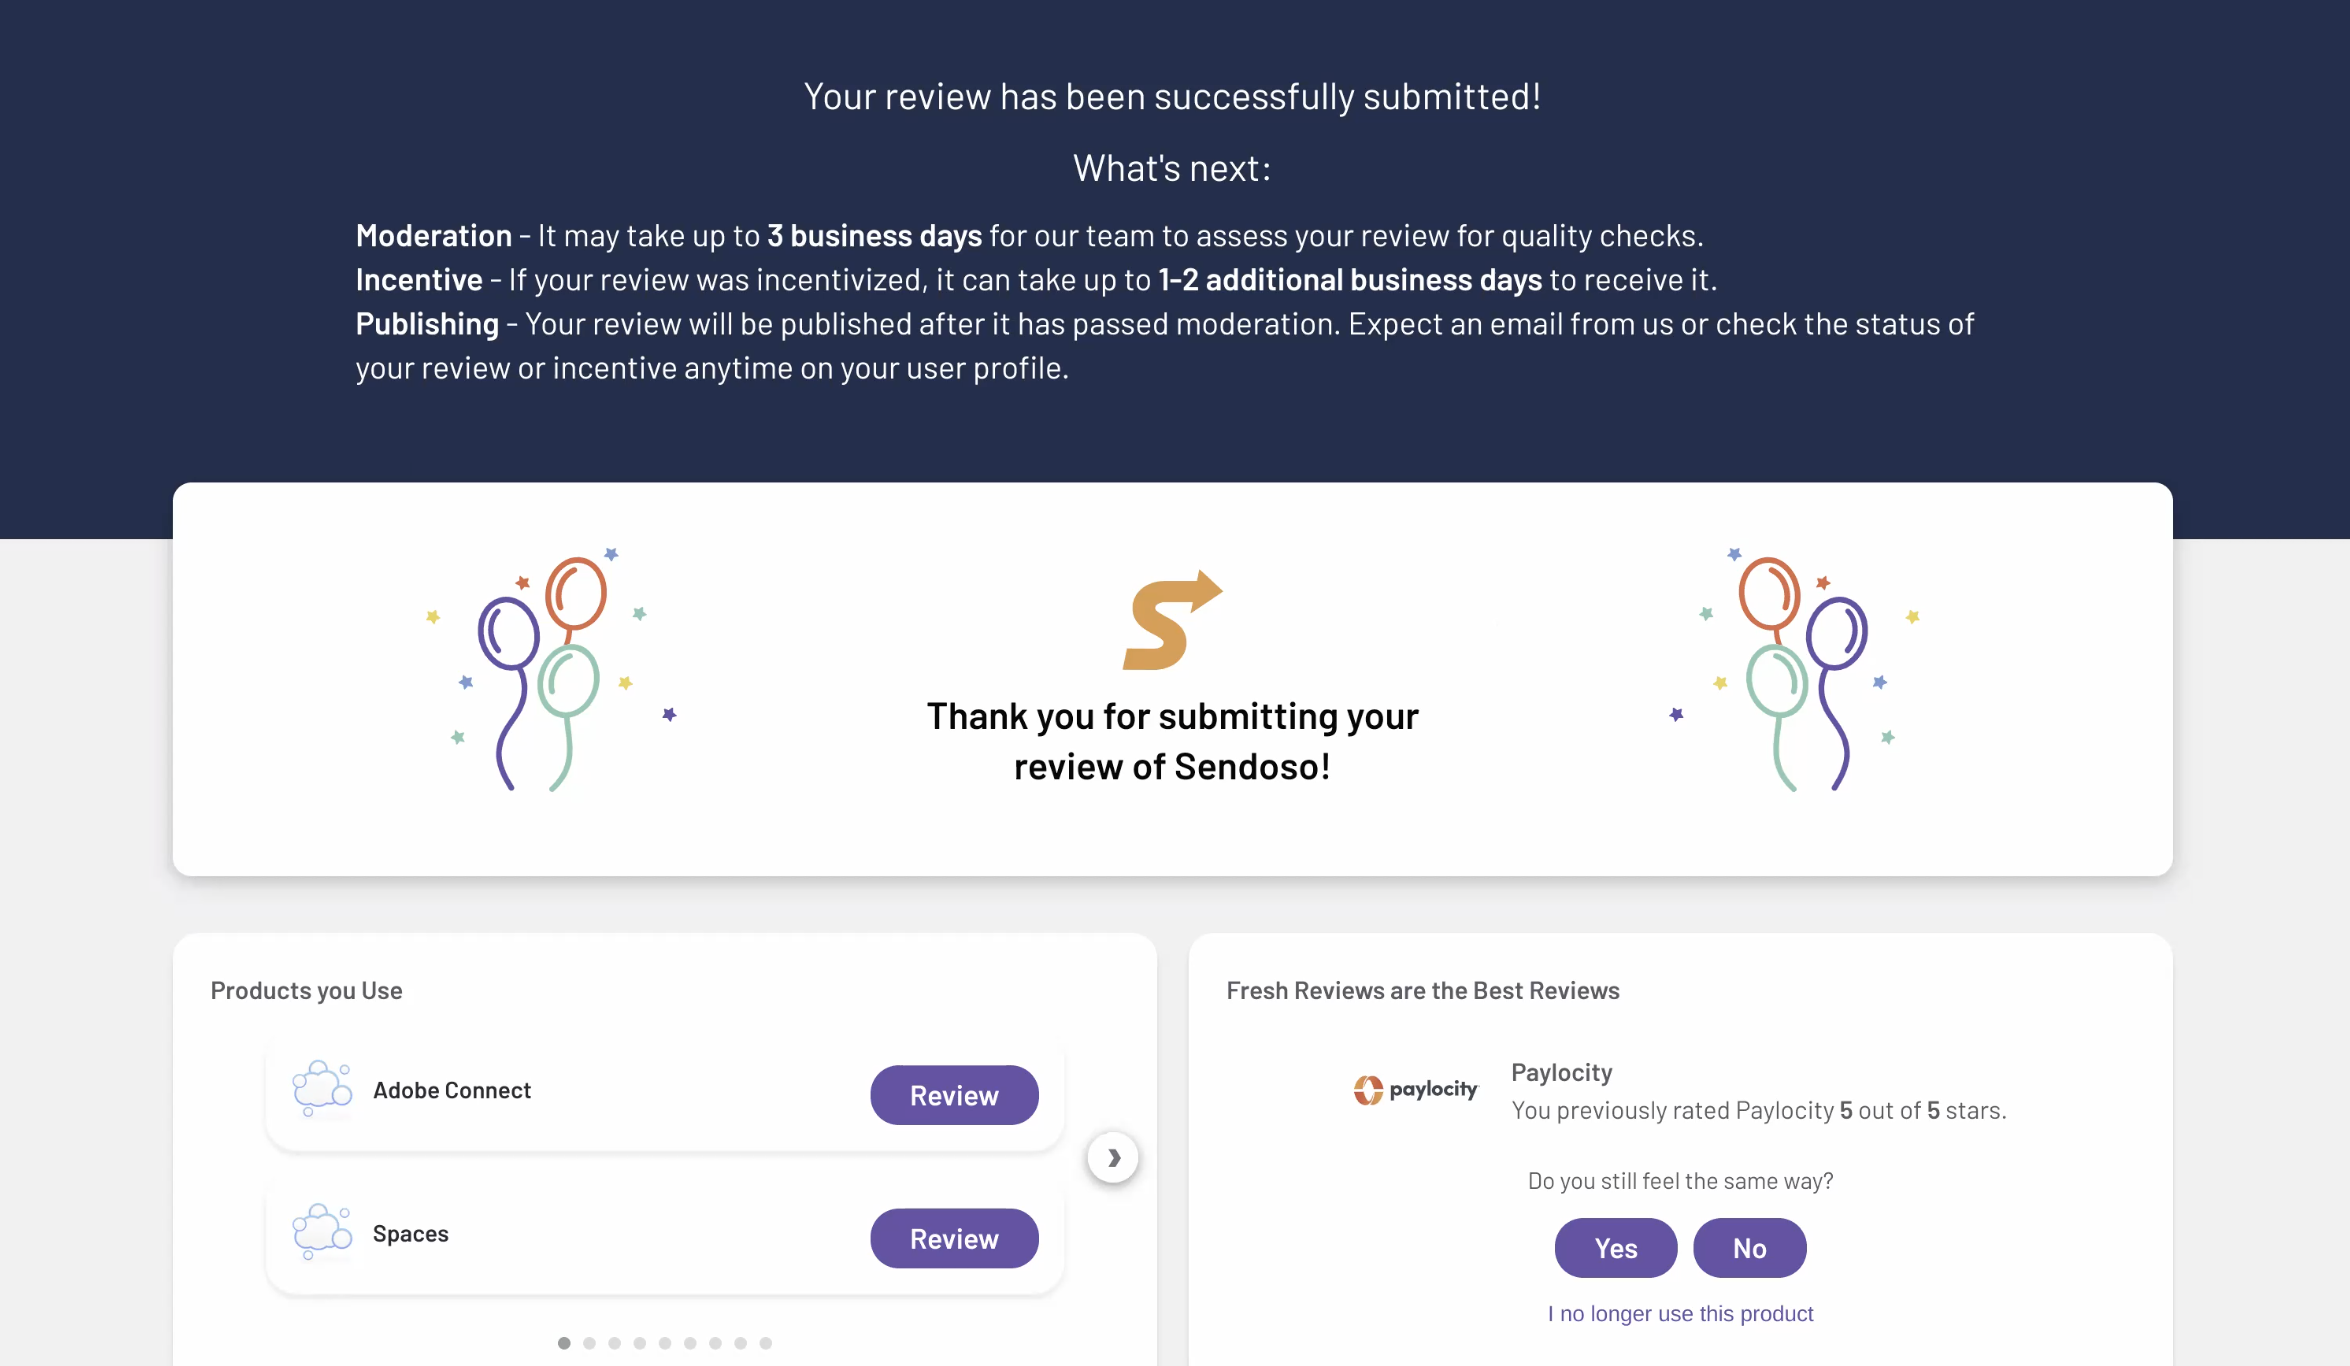Click the left balloons illustration
This screenshot has height=1366, width=2350.
click(550, 670)
